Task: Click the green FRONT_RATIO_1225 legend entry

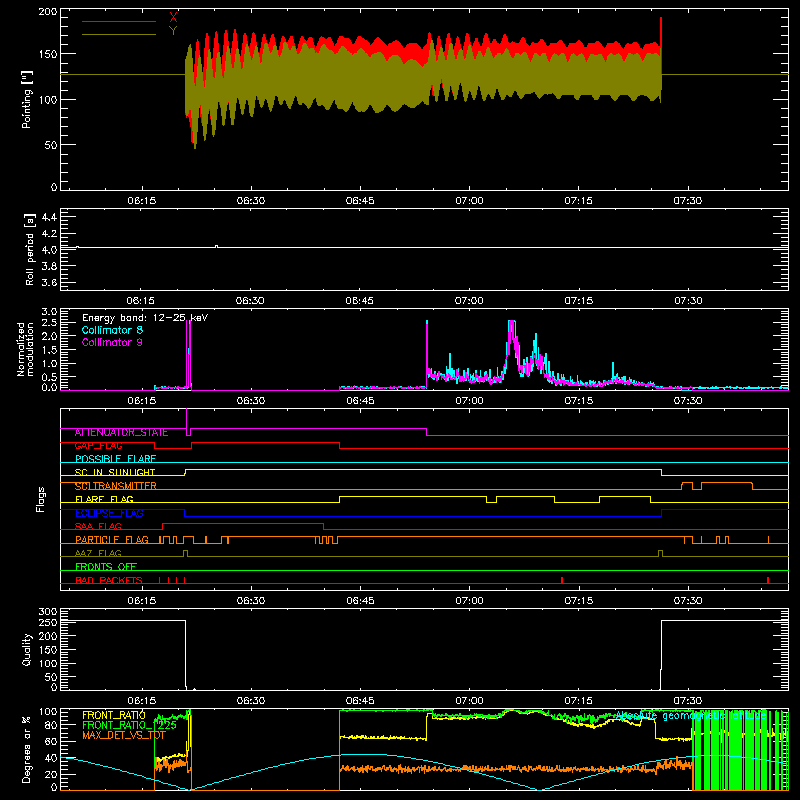Action: [x=130, y=725]
